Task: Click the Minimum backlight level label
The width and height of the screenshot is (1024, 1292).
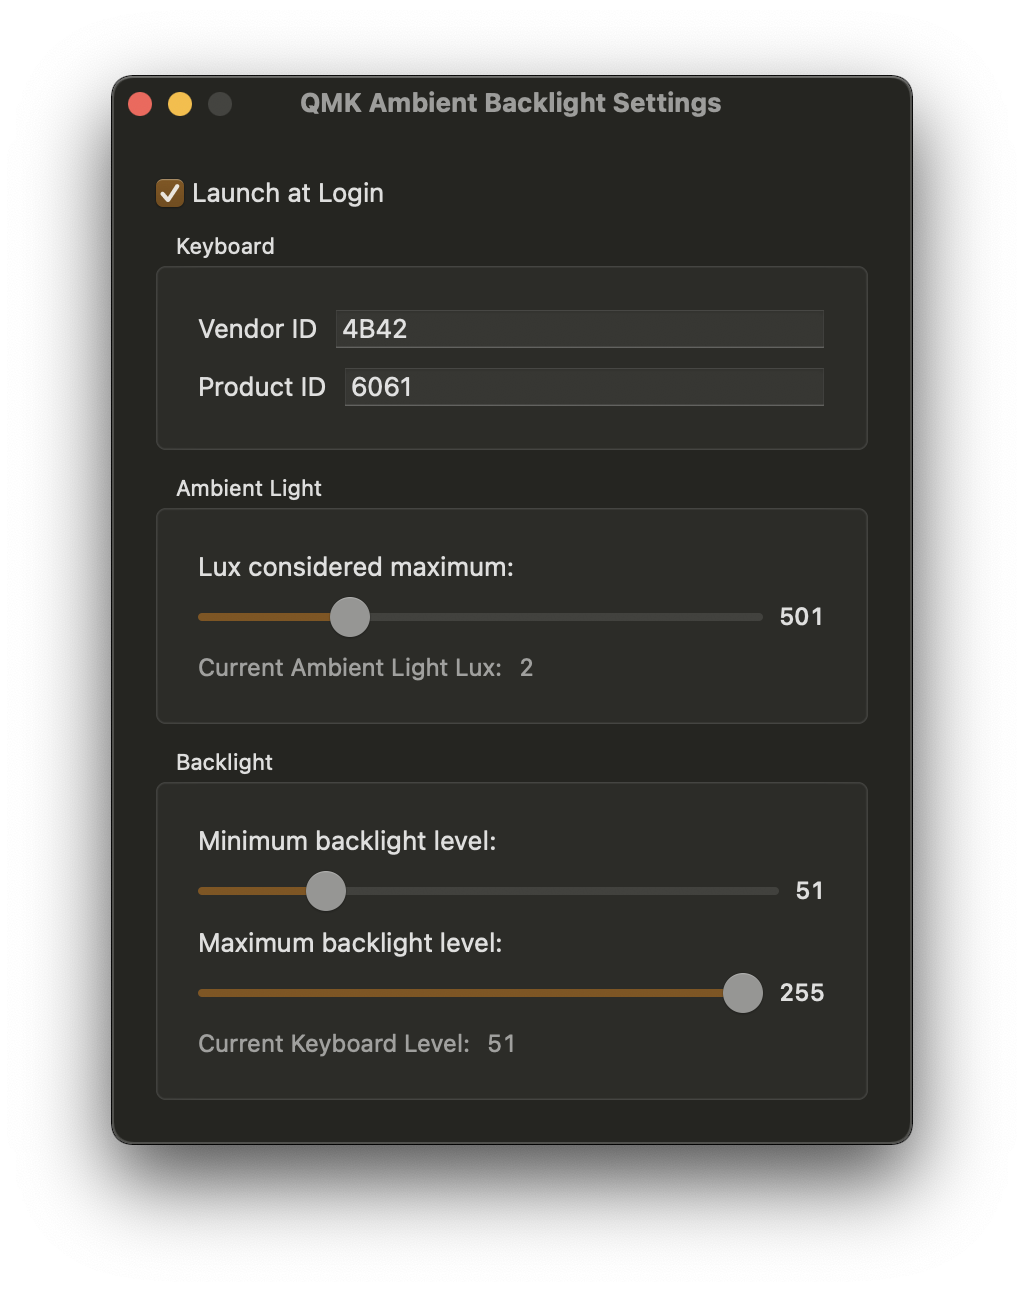Action: click(x=347, y=841)
